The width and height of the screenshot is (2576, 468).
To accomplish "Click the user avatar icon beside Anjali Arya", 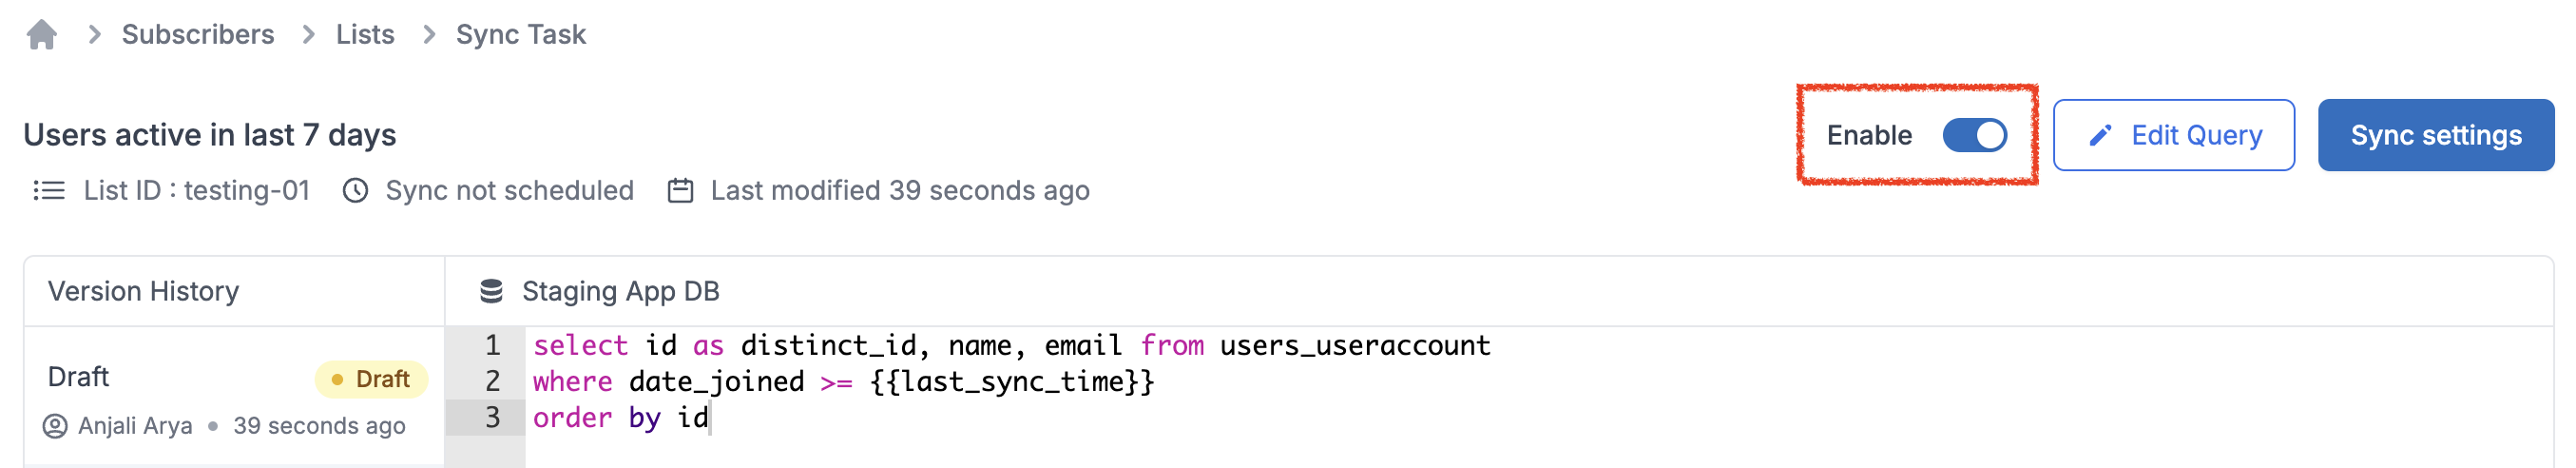I will [x=55, y=426].
